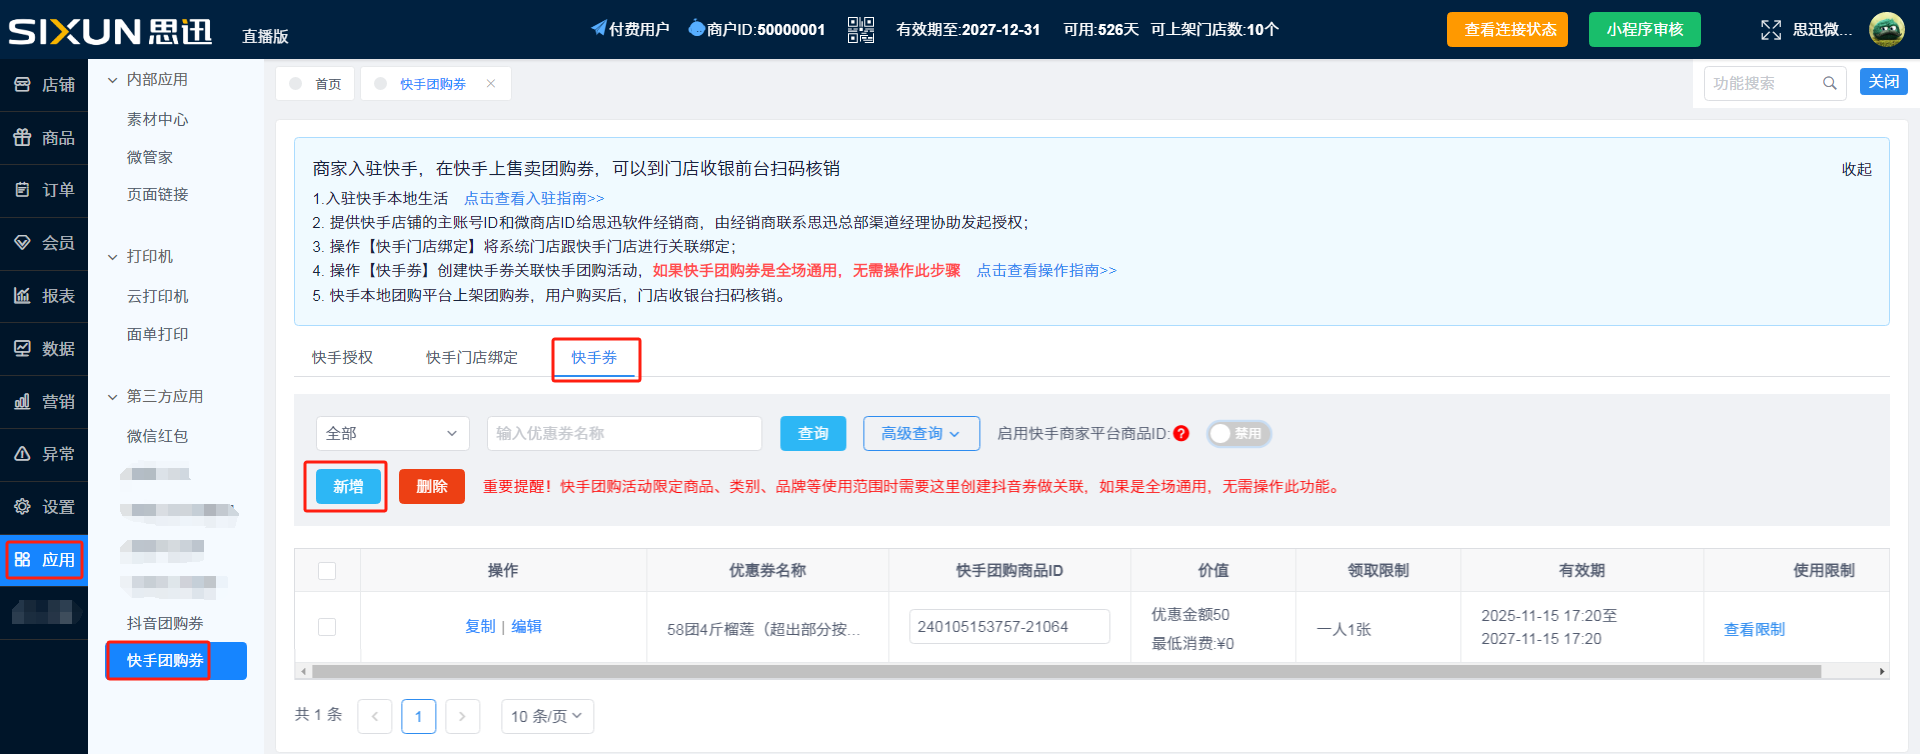1920x754 pixels.
Task: Collapse the 内部应用 menu group
Action: pyautogui.click(x=113, y=80)
